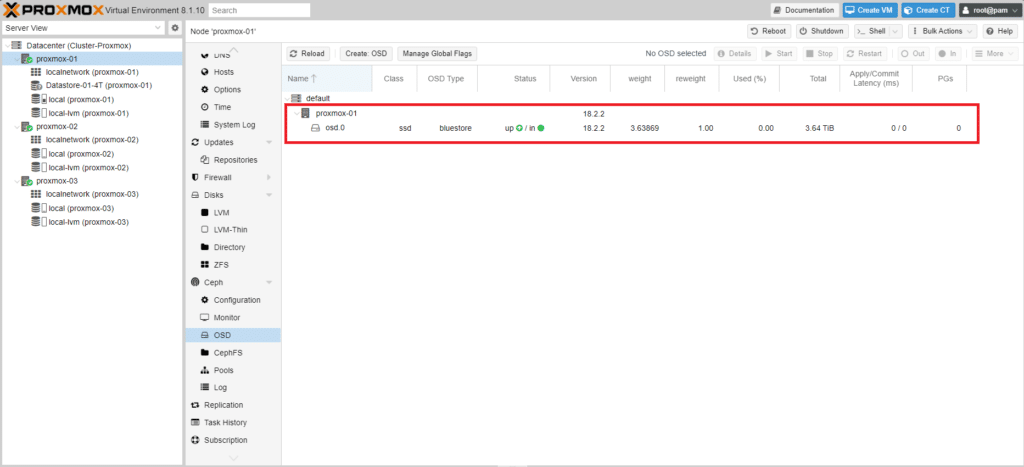Screen dimensions: 1024x467
Task: Click the Datacenter (Cluster-Proxmox) server icon
Action: pyautogui.click(x=17, y=46)
